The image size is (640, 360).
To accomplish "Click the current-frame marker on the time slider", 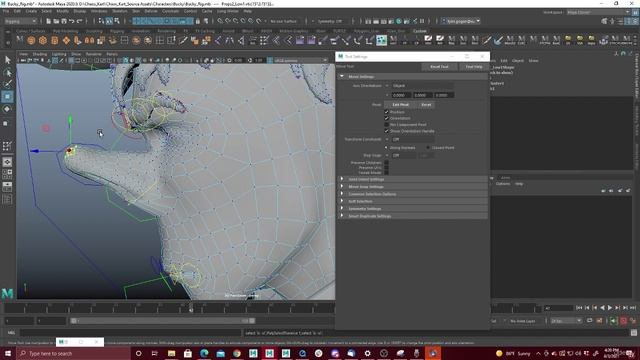I will (x=191, y=307).
